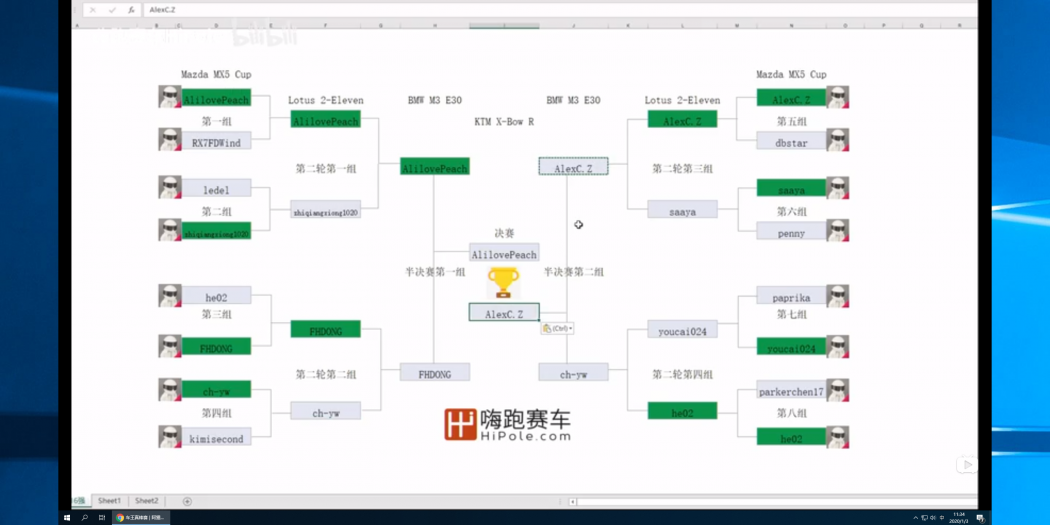Click driver avatar beside first-round AlexC.Z
Image resolution: width=1050 pixels, height=525 pixels.
[x=838, y=96]
